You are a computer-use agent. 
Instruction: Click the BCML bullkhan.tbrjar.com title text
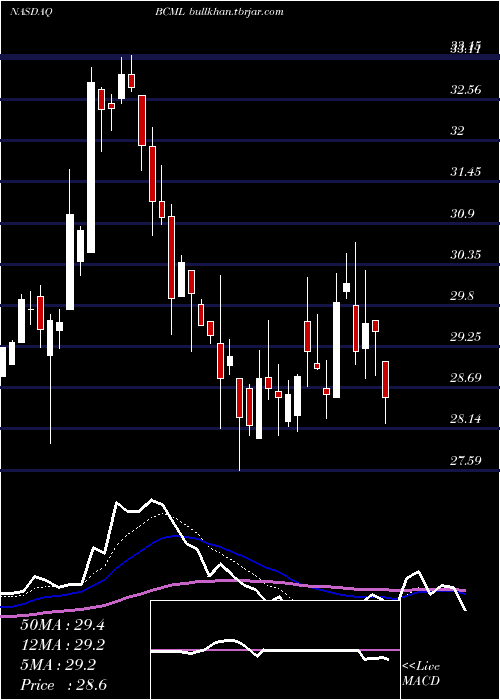point(220,12)
